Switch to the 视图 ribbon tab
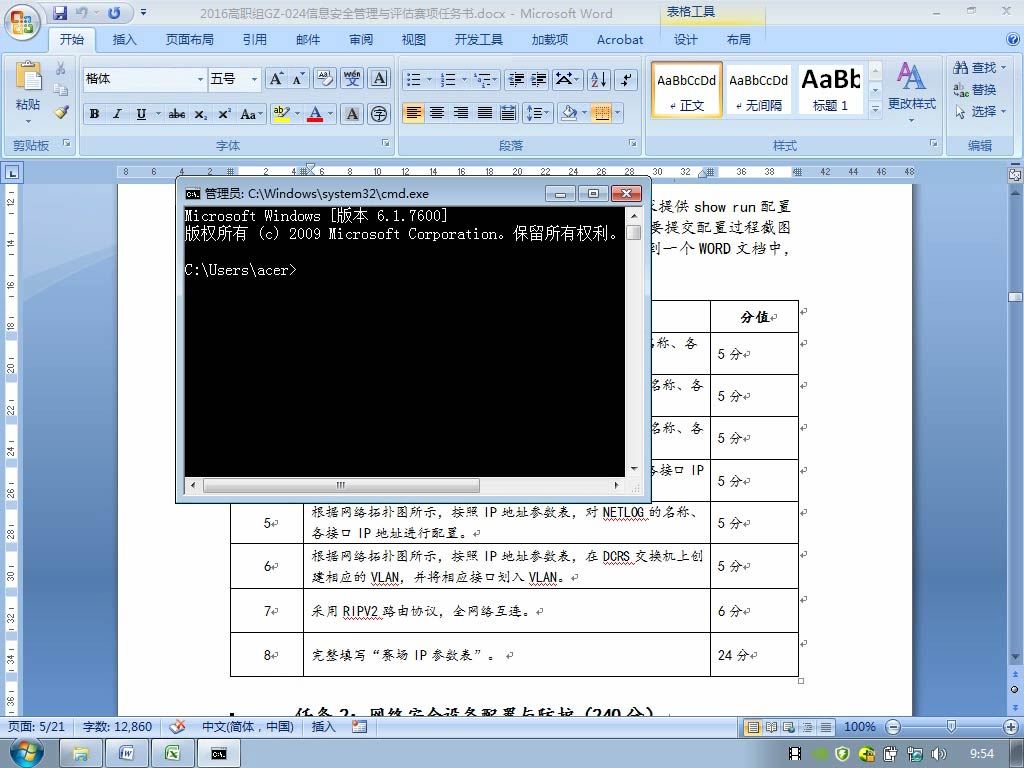The image size is (1024, 768). [413, 40]
